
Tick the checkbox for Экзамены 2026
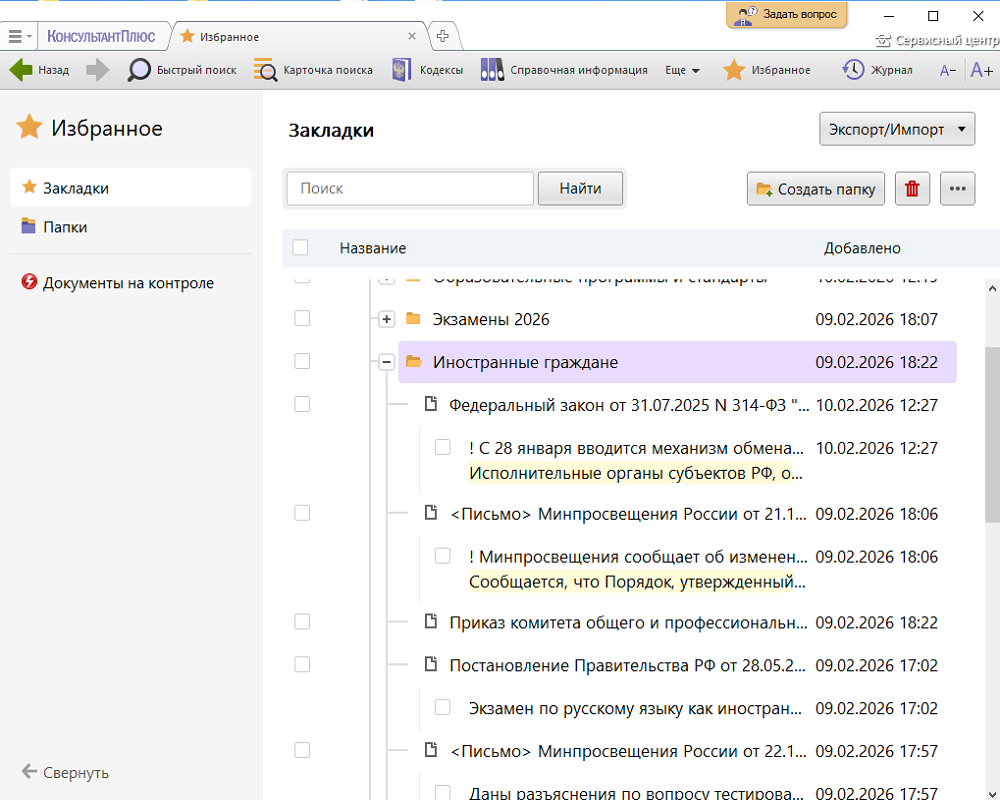click(x=302, y=319)
